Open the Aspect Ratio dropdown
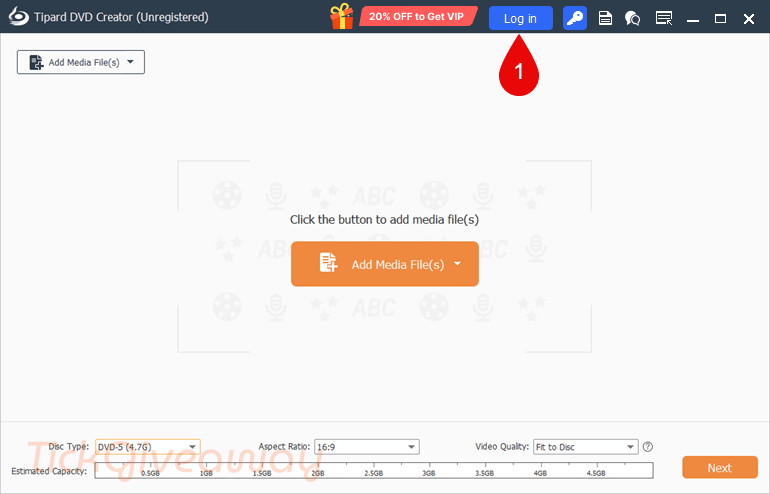Screen dimensions: 770x494 tap(366, 447)
